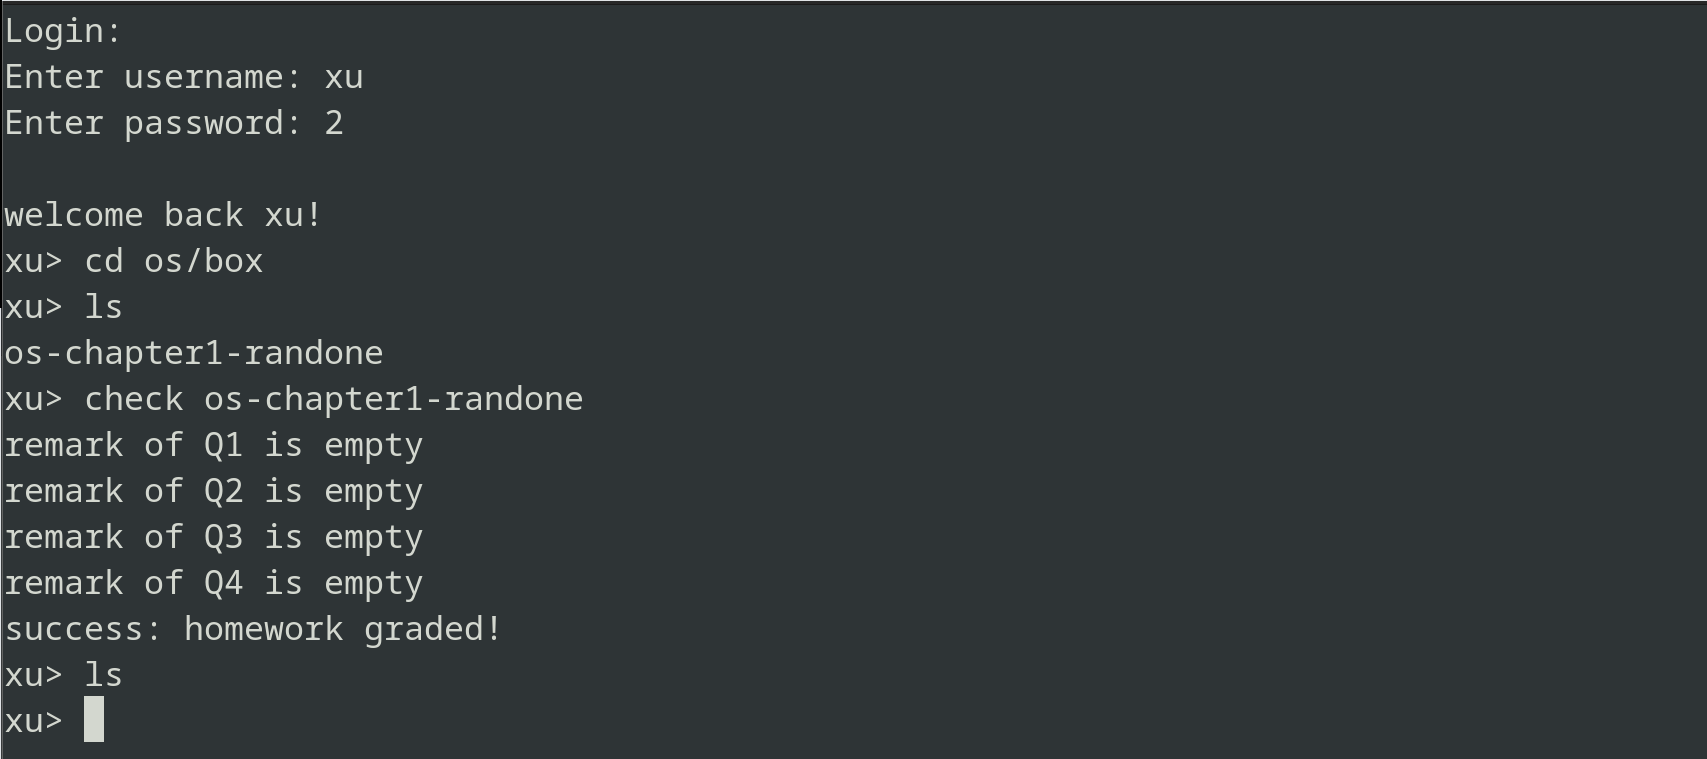The width and height of the screenshot is (1707, 759).
Task: Click the 'remark of Q2 is empty' line
Action: pyautogui.click(x=214, y=491)
